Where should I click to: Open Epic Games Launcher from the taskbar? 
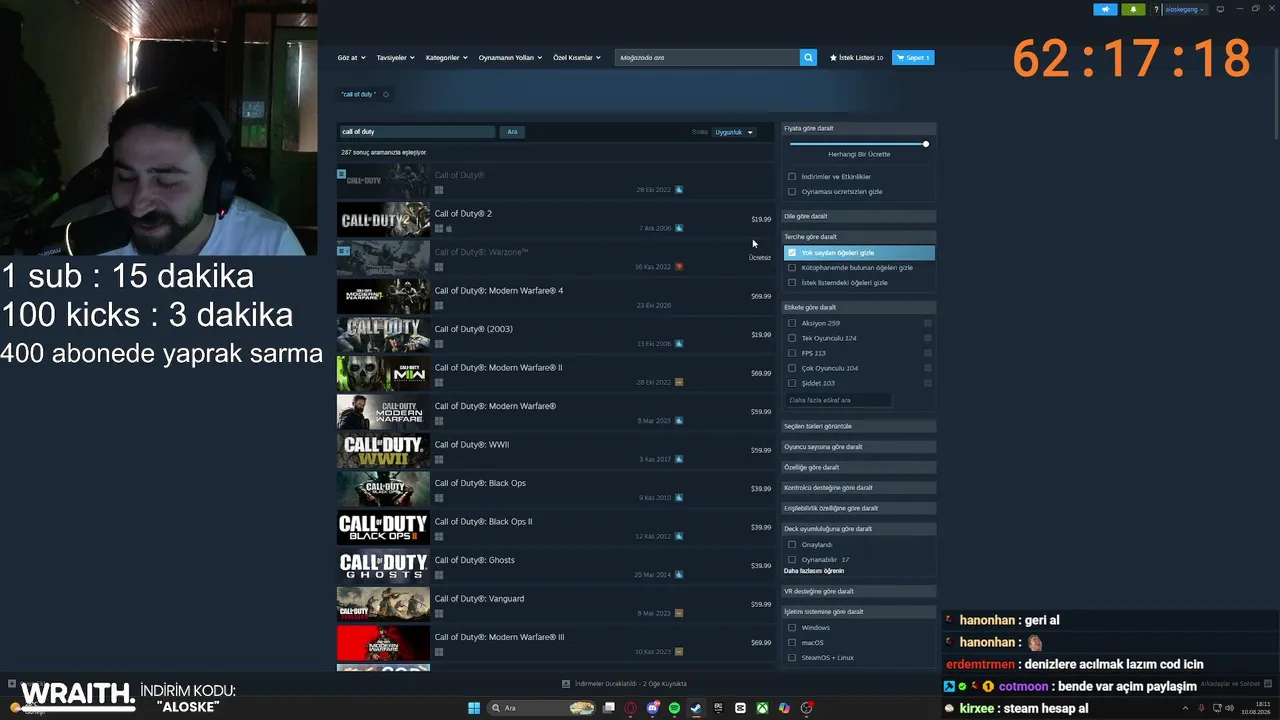718,708
